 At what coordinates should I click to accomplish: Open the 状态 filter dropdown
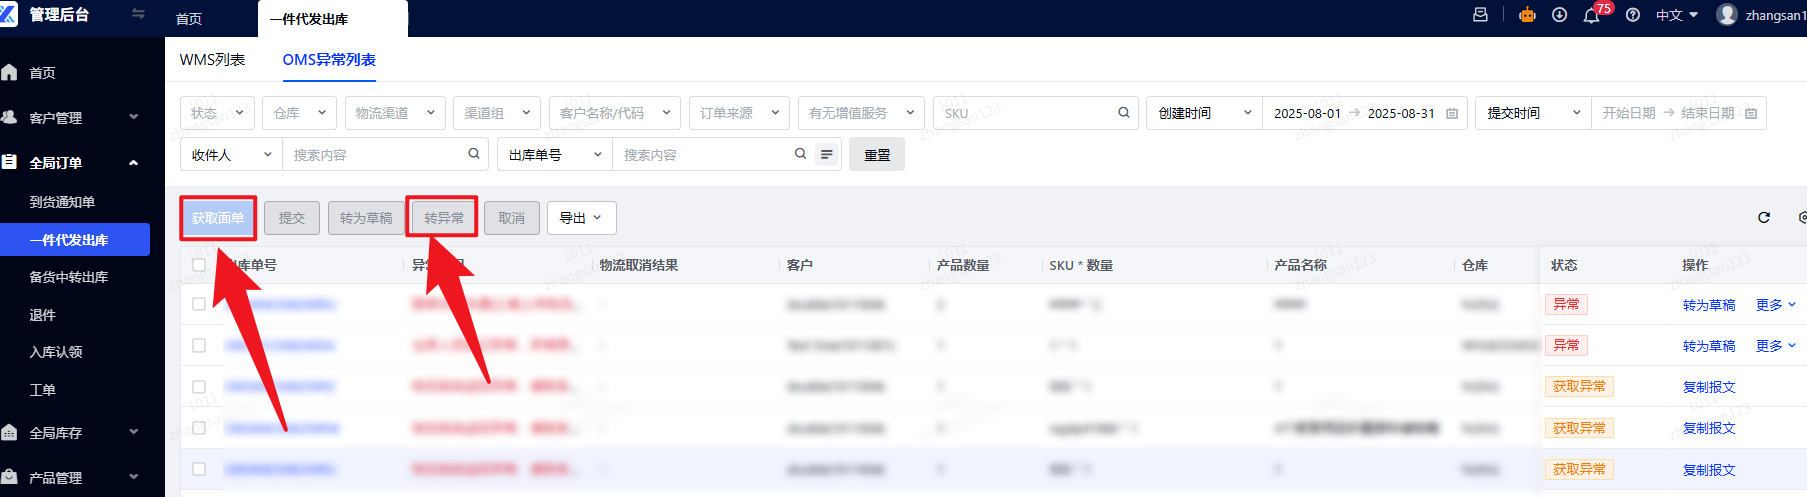217,113
